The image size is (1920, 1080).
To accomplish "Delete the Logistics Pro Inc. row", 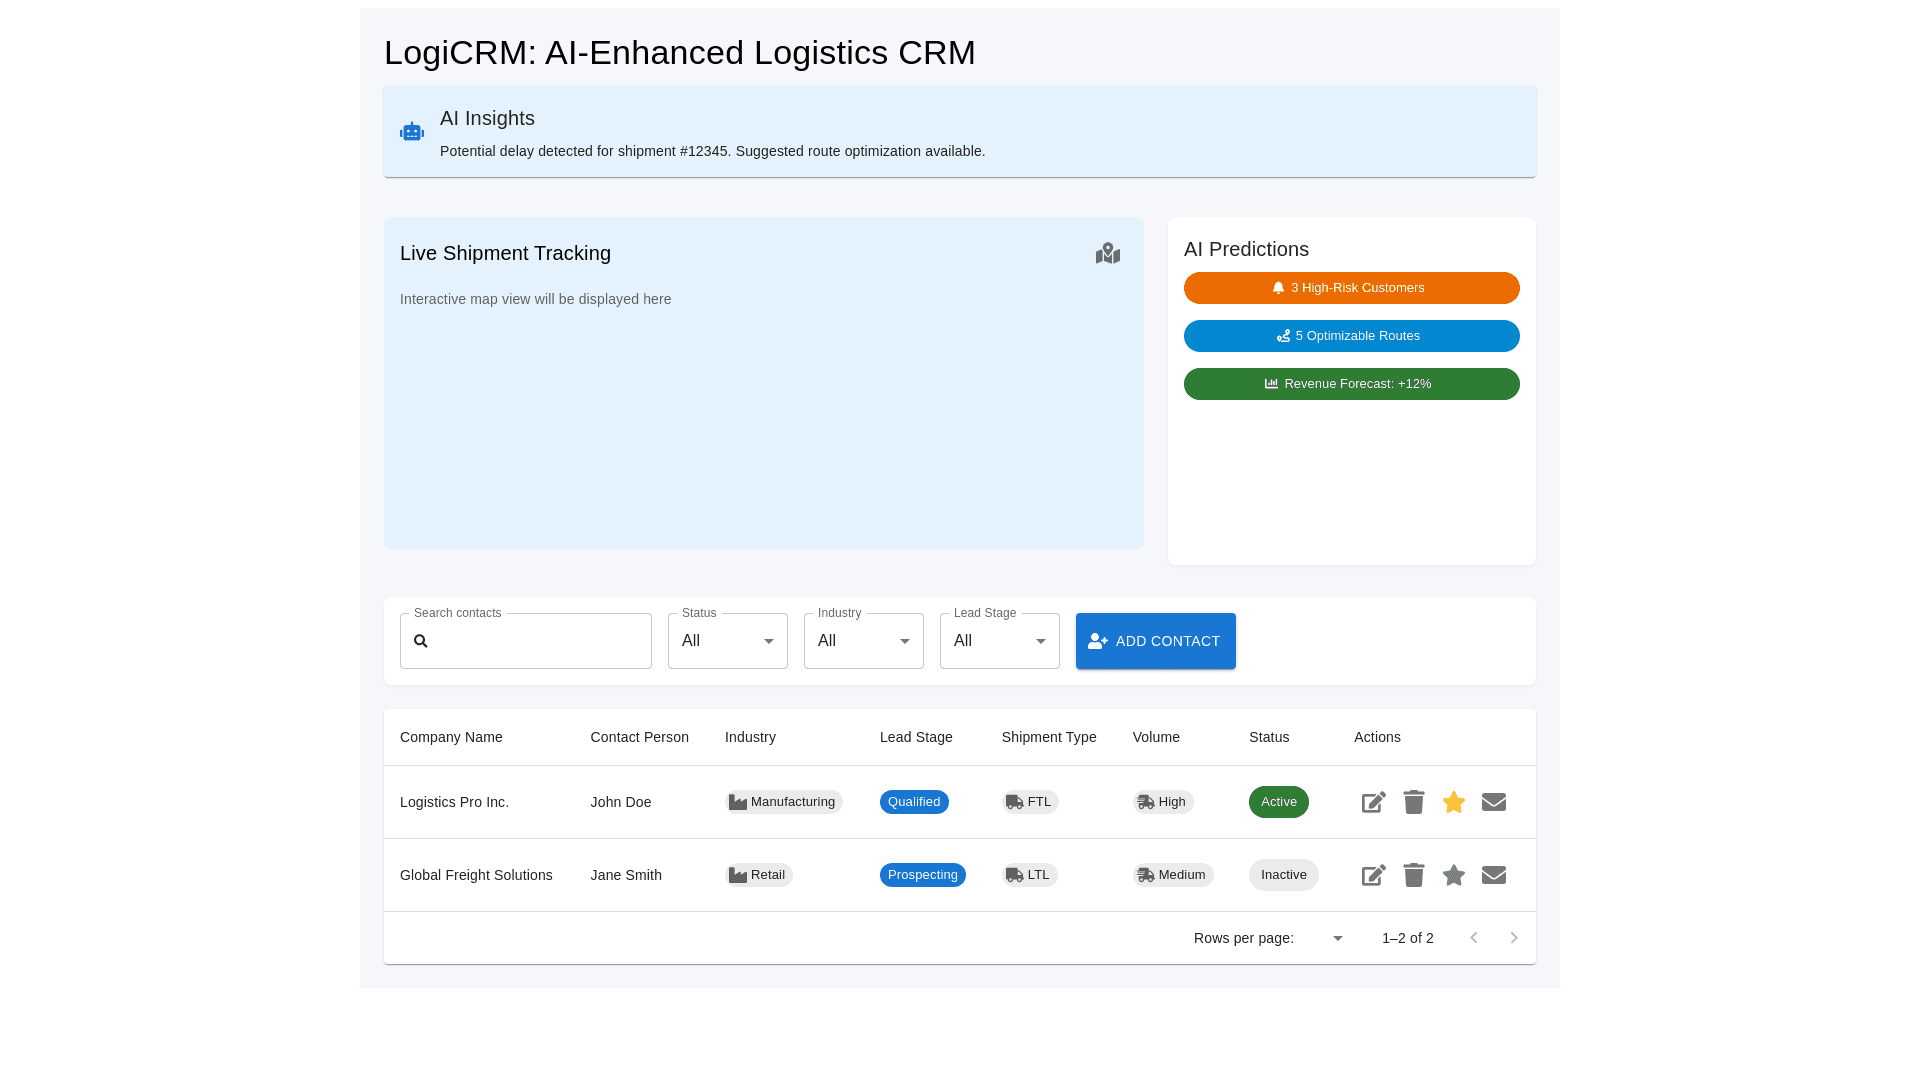I will click(1413, 802).
